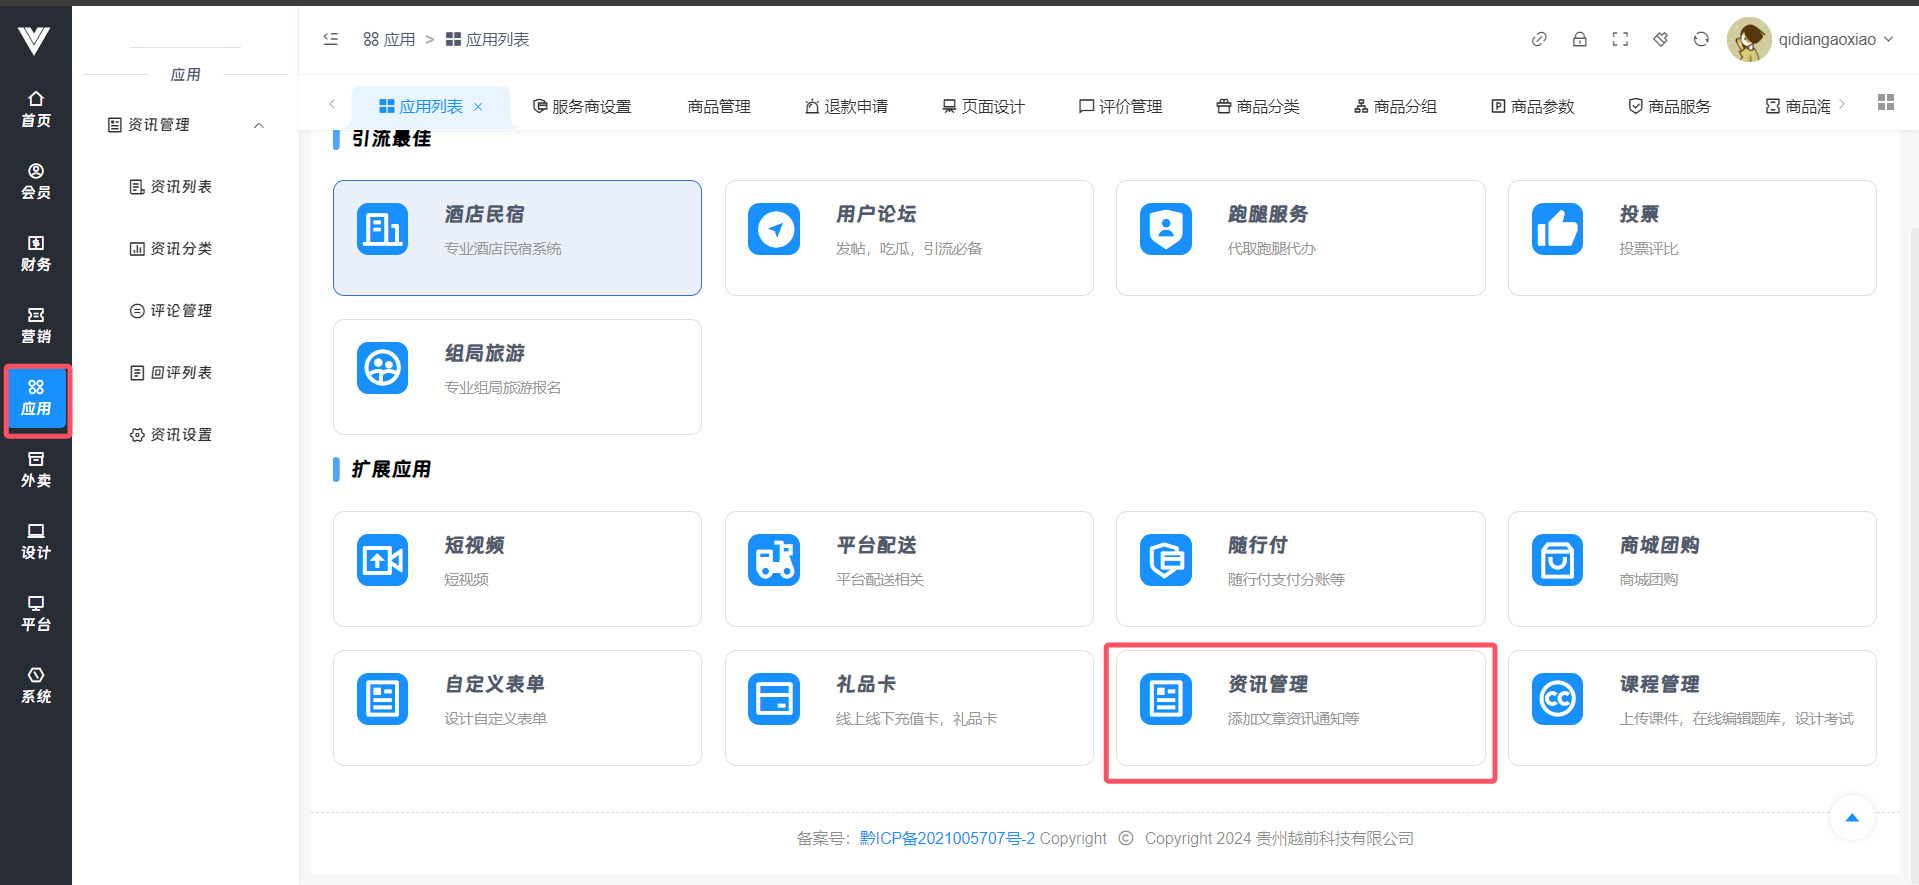The image size is (1919, 885).
Task: Switch to the 退款申请 tab
Action: click(x=846, y=106)
